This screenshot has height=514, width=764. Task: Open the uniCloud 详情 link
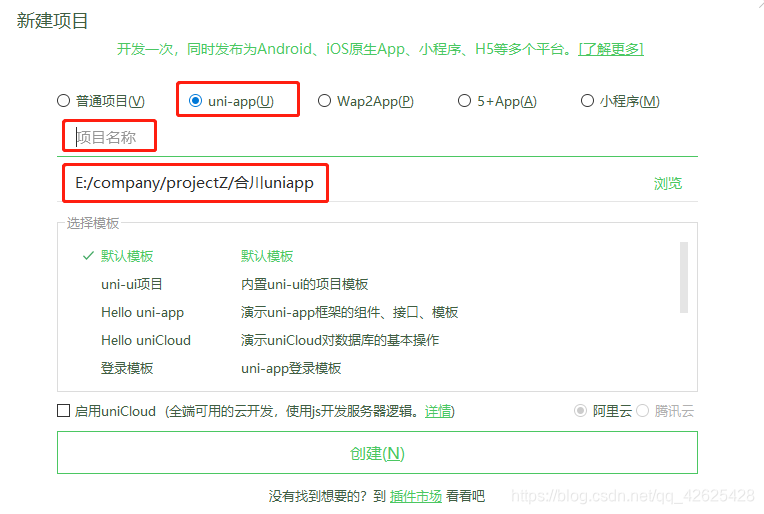tap(438, 411)
